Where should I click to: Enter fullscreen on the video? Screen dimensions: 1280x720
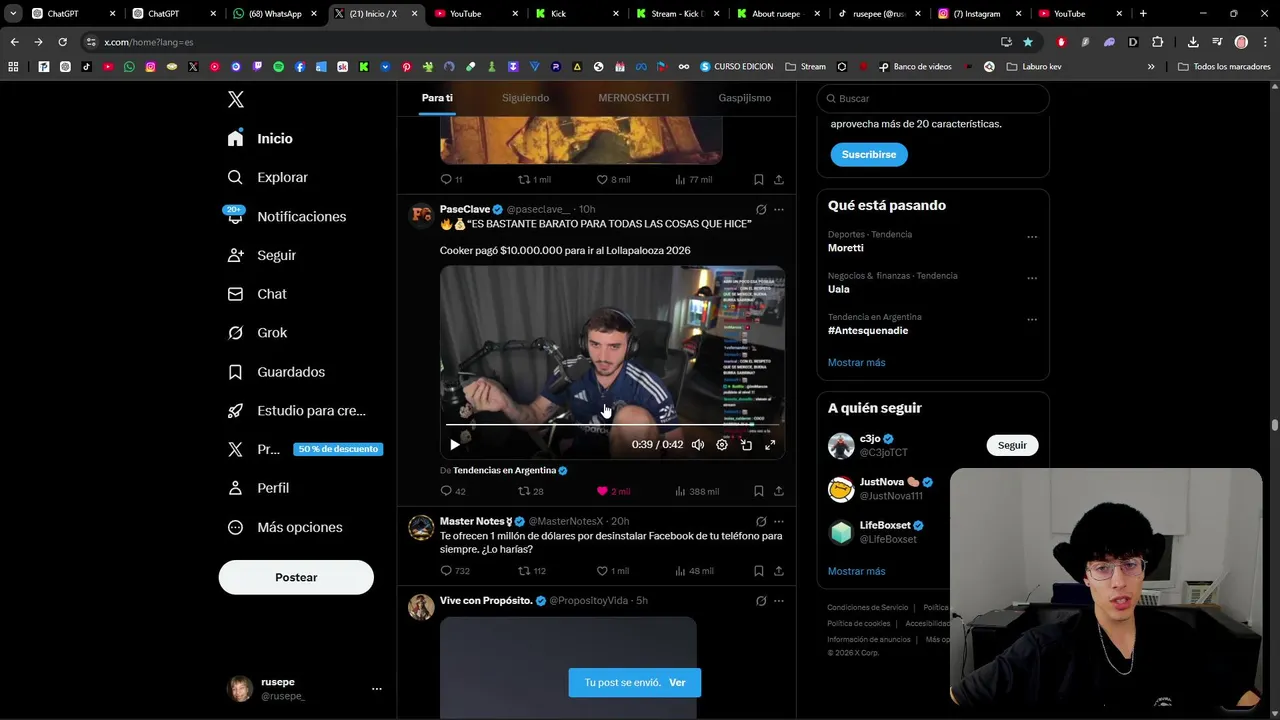point(770,445)
